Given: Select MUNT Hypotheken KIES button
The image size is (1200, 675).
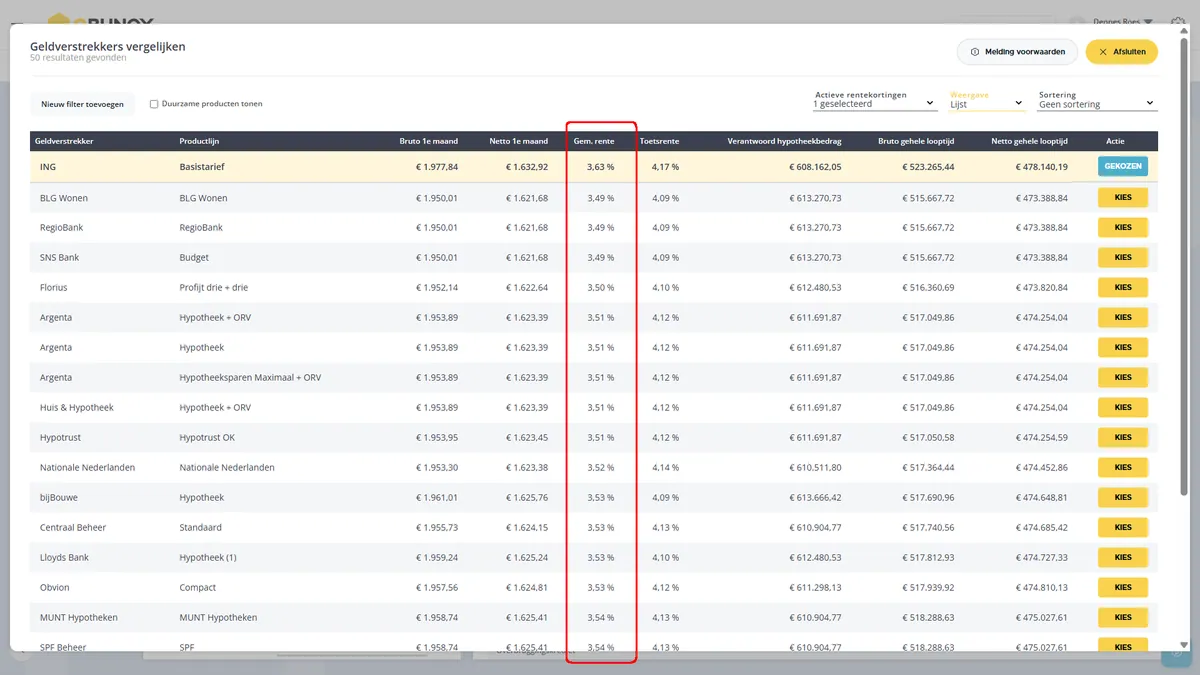Looking at the screenshot, I should tap(1123, 618).
